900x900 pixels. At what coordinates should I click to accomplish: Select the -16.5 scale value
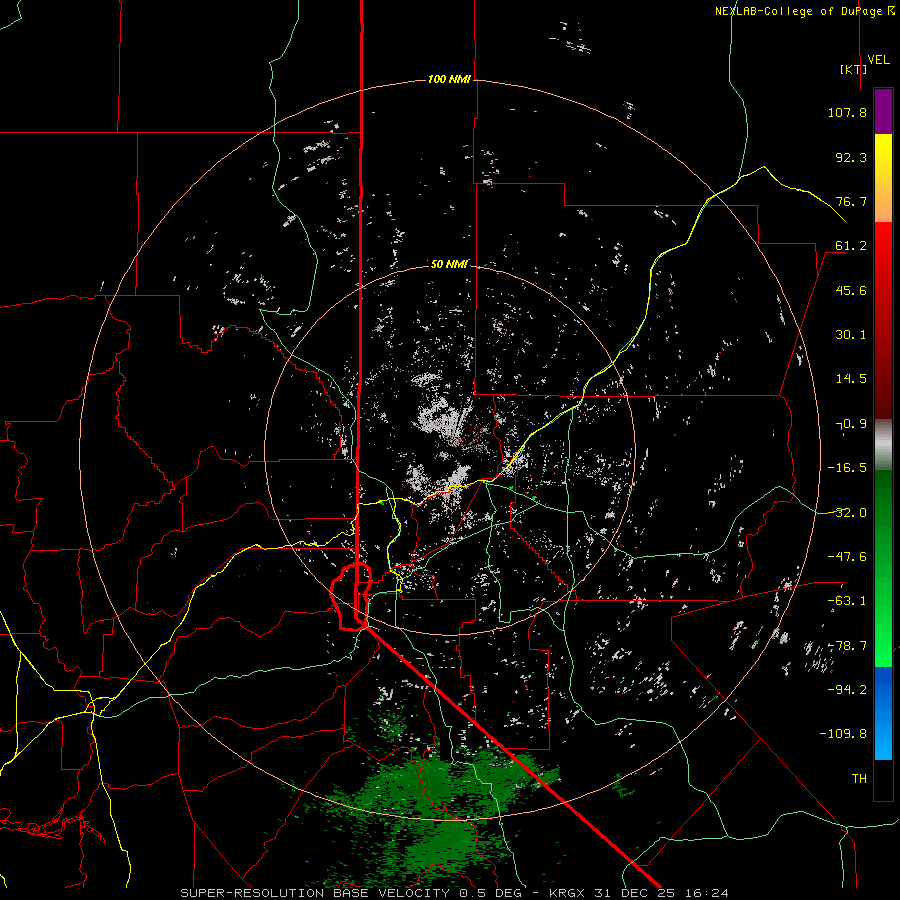click(x=847, y=468)
